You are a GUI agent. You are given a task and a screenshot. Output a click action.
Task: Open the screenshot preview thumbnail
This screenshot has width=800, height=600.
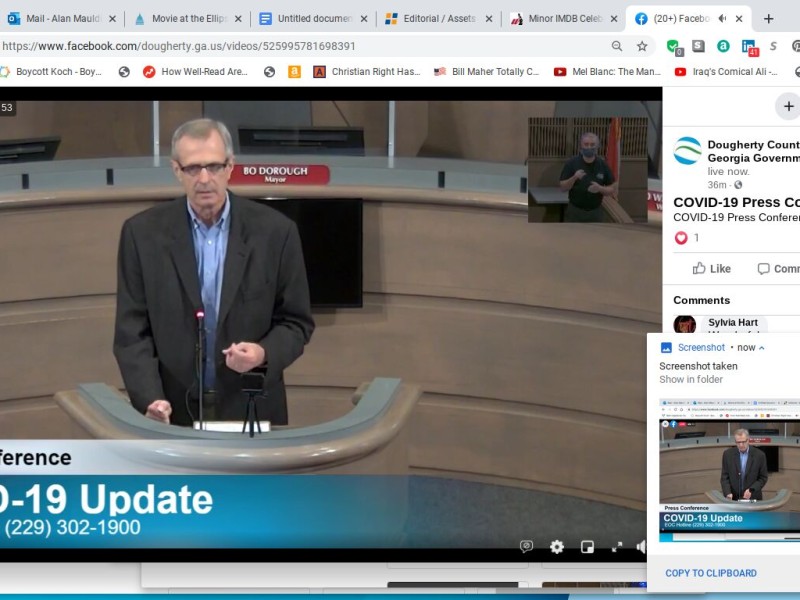coord(729,470)
